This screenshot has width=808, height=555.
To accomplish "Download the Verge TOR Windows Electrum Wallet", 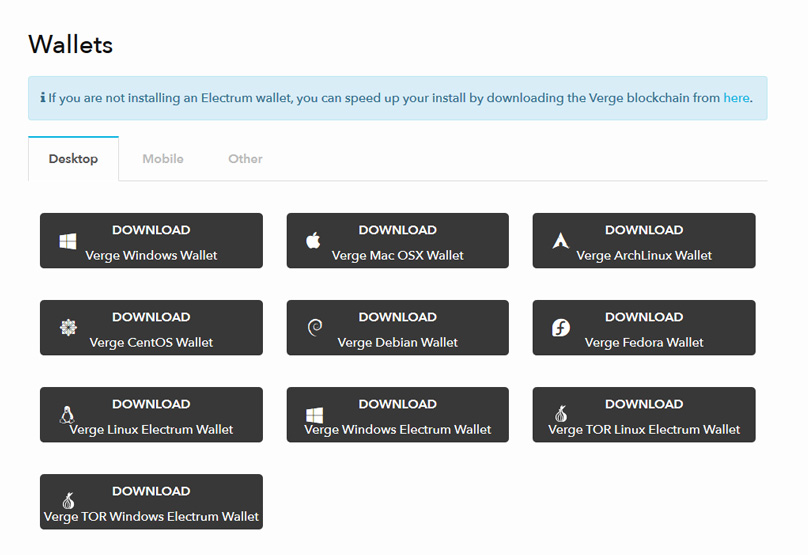I will point(152,502).
